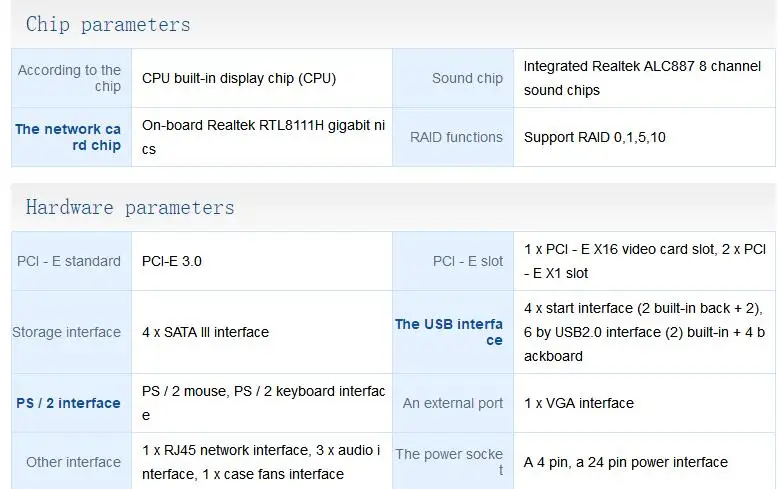This screenshot has width=781, height=489.
Task: Click the "The network card chip" link
Action: point(68,137)
